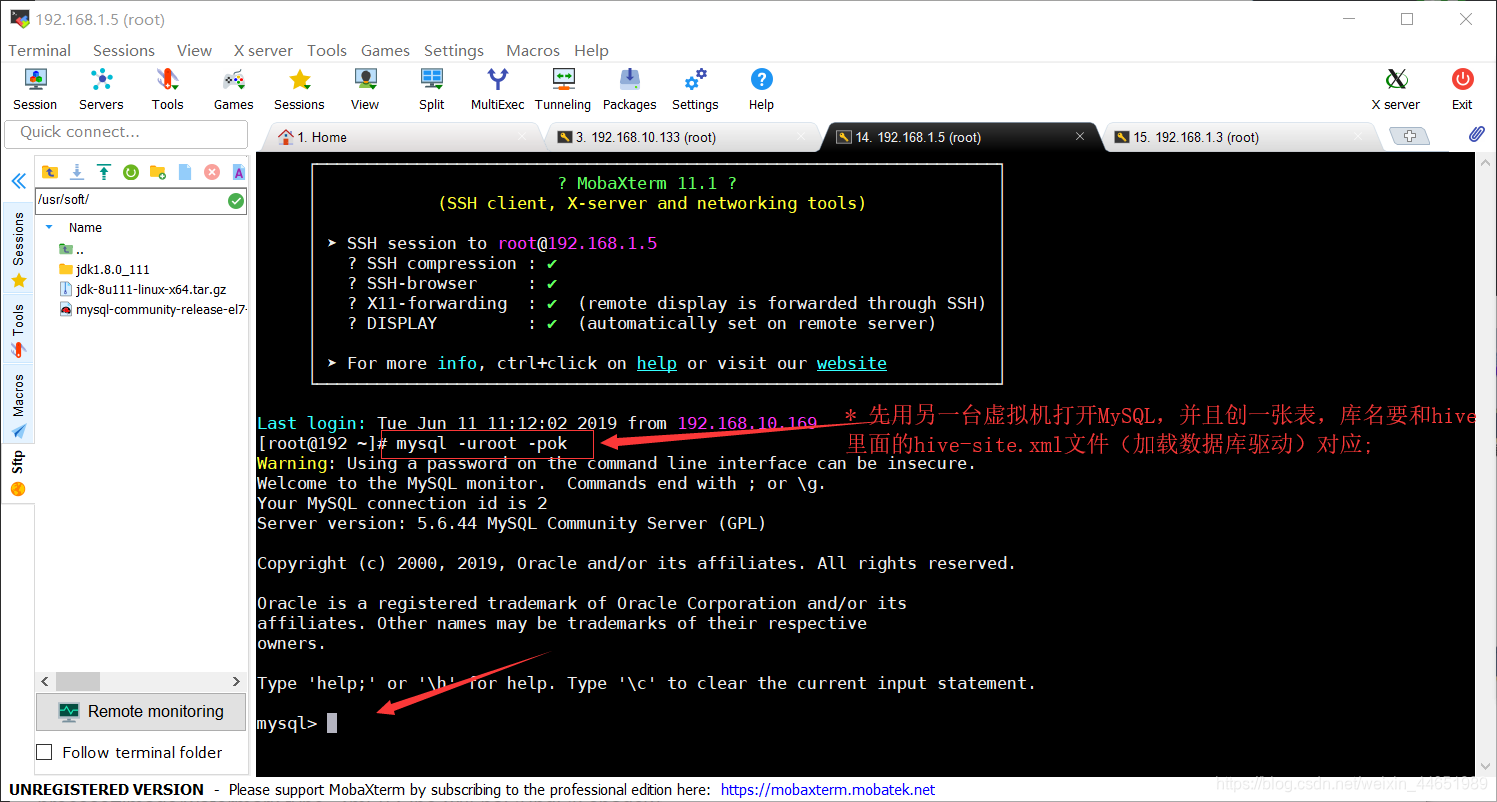Click at the mysql> prompt cursor
The height and width of the screenshot is (802, 1497).
pyautogui.click(x=332, y=723)
